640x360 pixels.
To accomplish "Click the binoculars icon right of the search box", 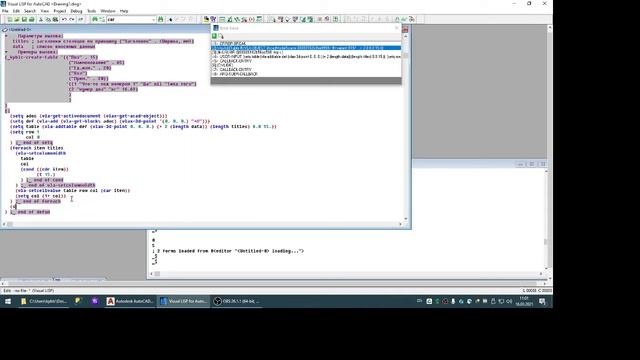I will click(x=160, y=19).
